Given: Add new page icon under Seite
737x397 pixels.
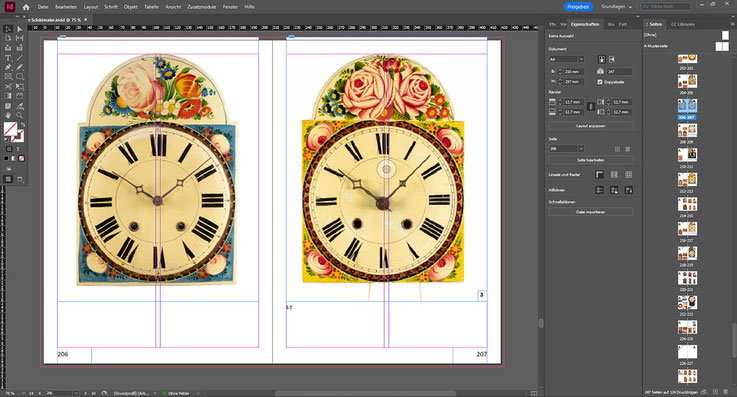Looking at the screenshot, I should coord(617,149).
